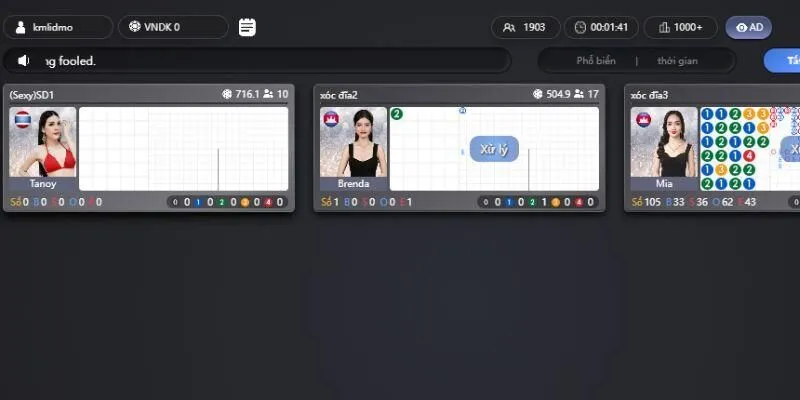Click Số 105 count in xóc đĩa3 card
Viewport: 800px width, 400px height.
646,202
